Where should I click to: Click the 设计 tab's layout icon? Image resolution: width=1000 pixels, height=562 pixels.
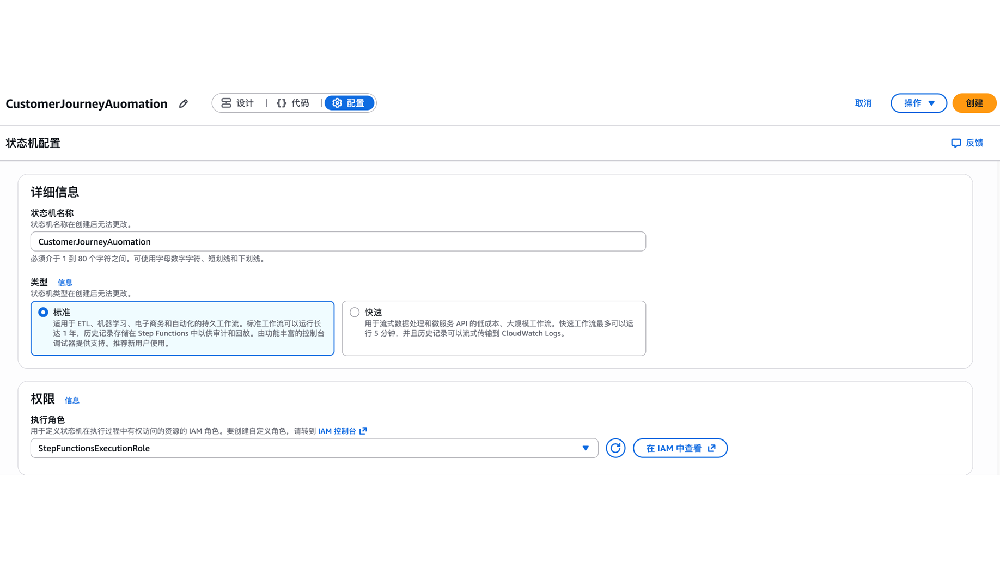point(226,103)
